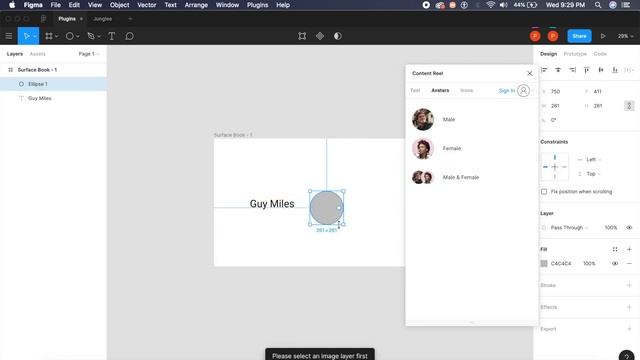Select the Ellipse shape tool
This screenshot has width=640, height=360.
tap(69, 36)
